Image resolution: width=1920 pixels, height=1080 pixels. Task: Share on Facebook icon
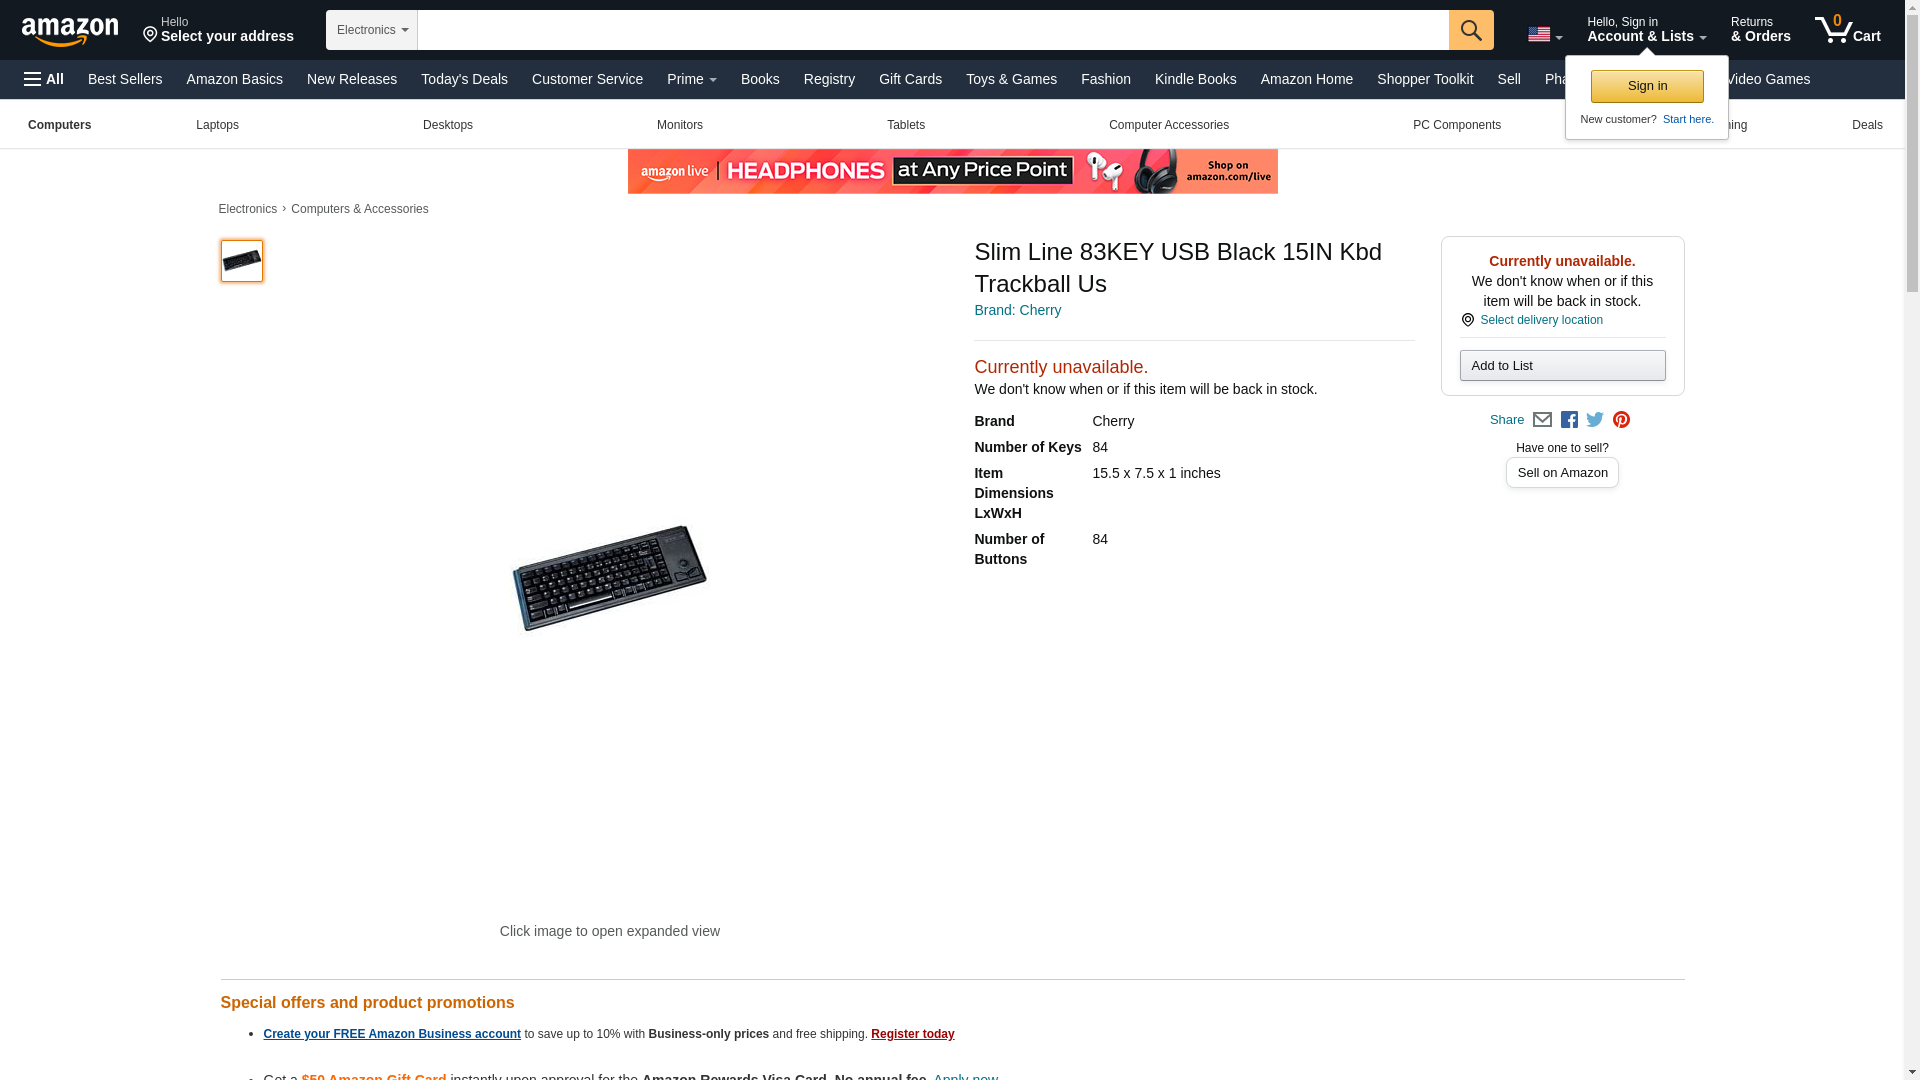point(1568,420)
